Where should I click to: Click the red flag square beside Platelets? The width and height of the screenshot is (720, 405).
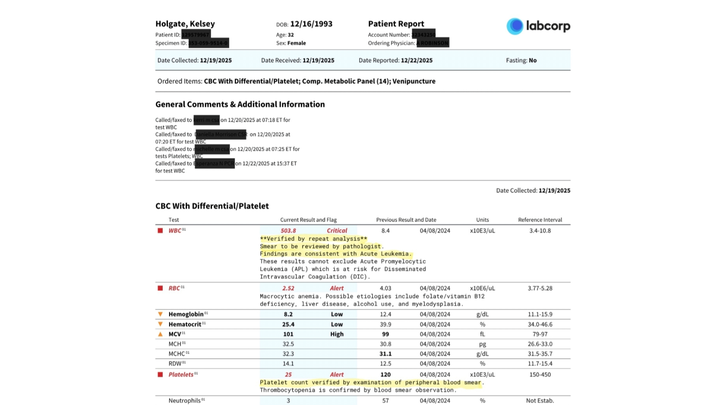click(160, 375)
